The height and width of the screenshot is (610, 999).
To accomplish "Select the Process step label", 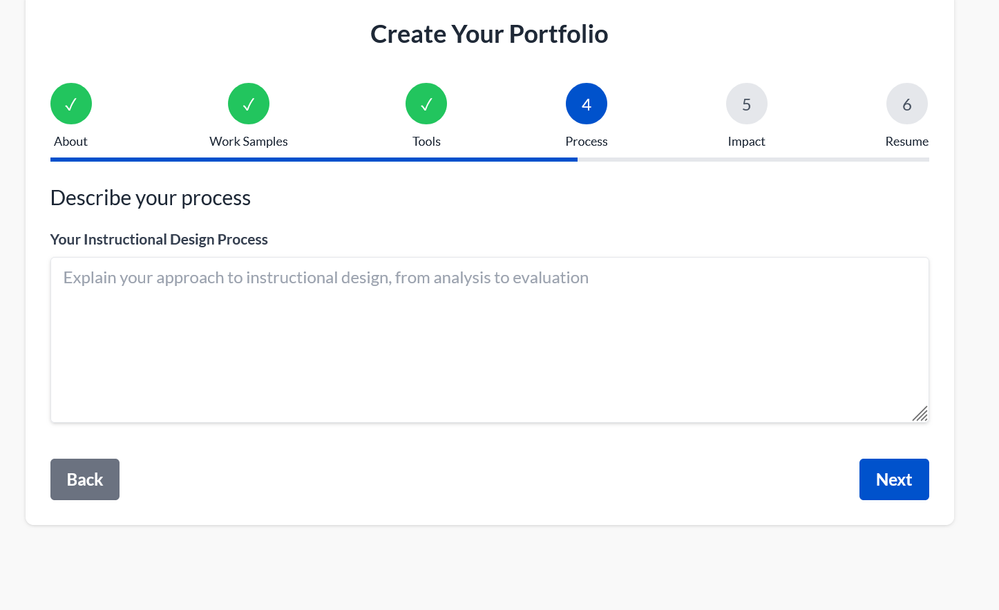I will click(x=586, y=141).
